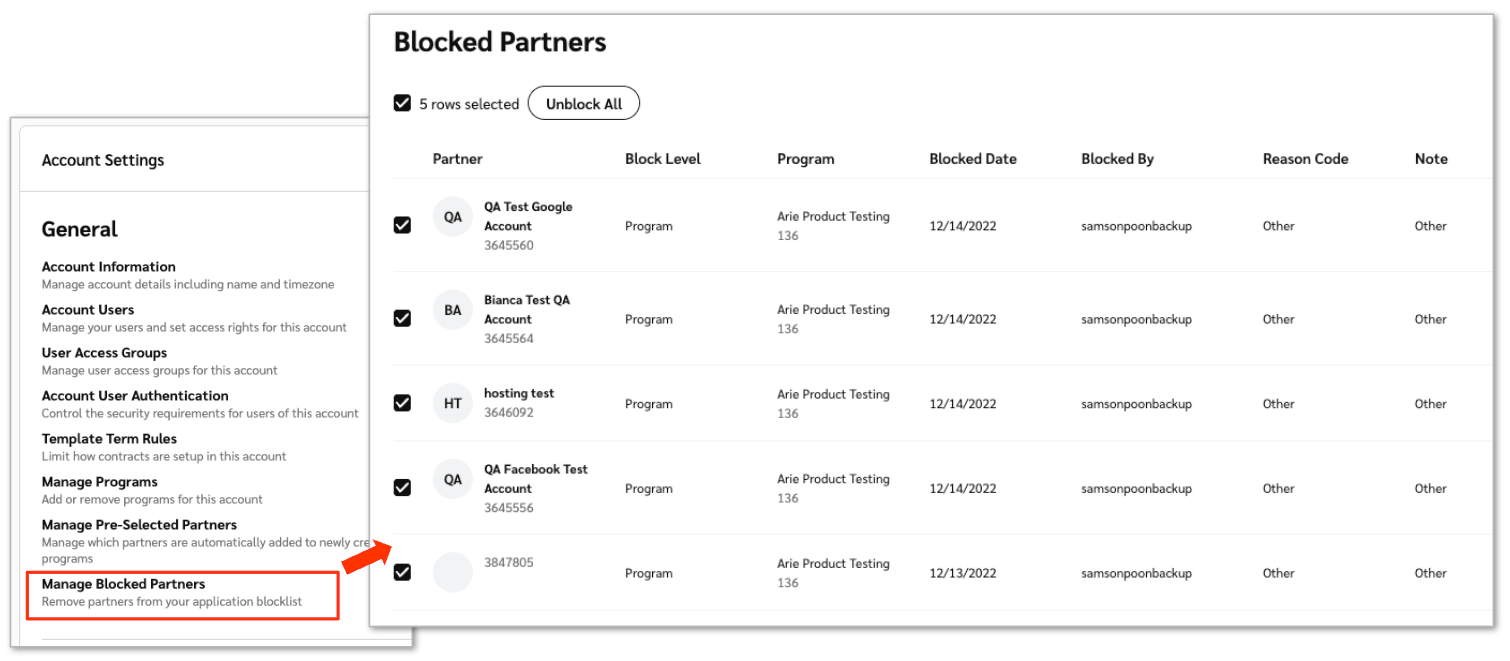Untick the hosting test row checkbox
The width and height of the screenshot is (1510, 661).
point(402,403)
